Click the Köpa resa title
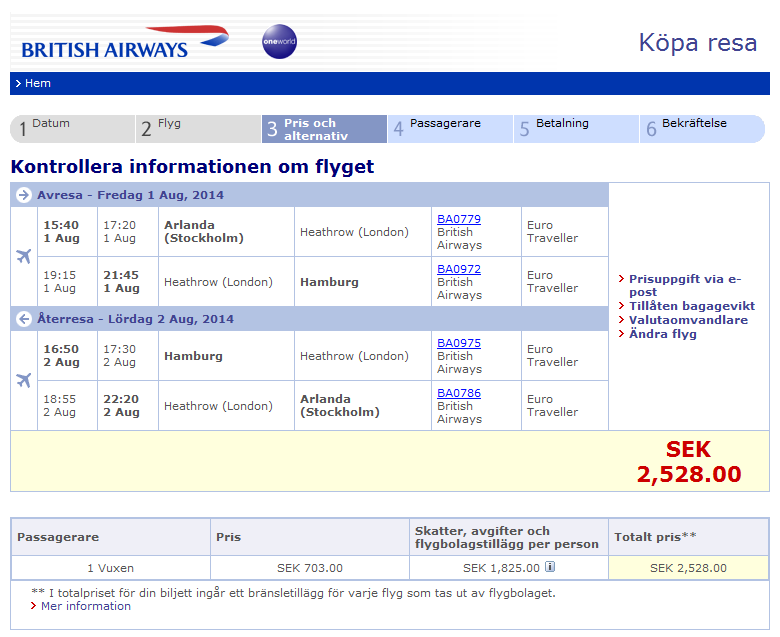This screenshot has height=637, width=780. coord(697,43)
